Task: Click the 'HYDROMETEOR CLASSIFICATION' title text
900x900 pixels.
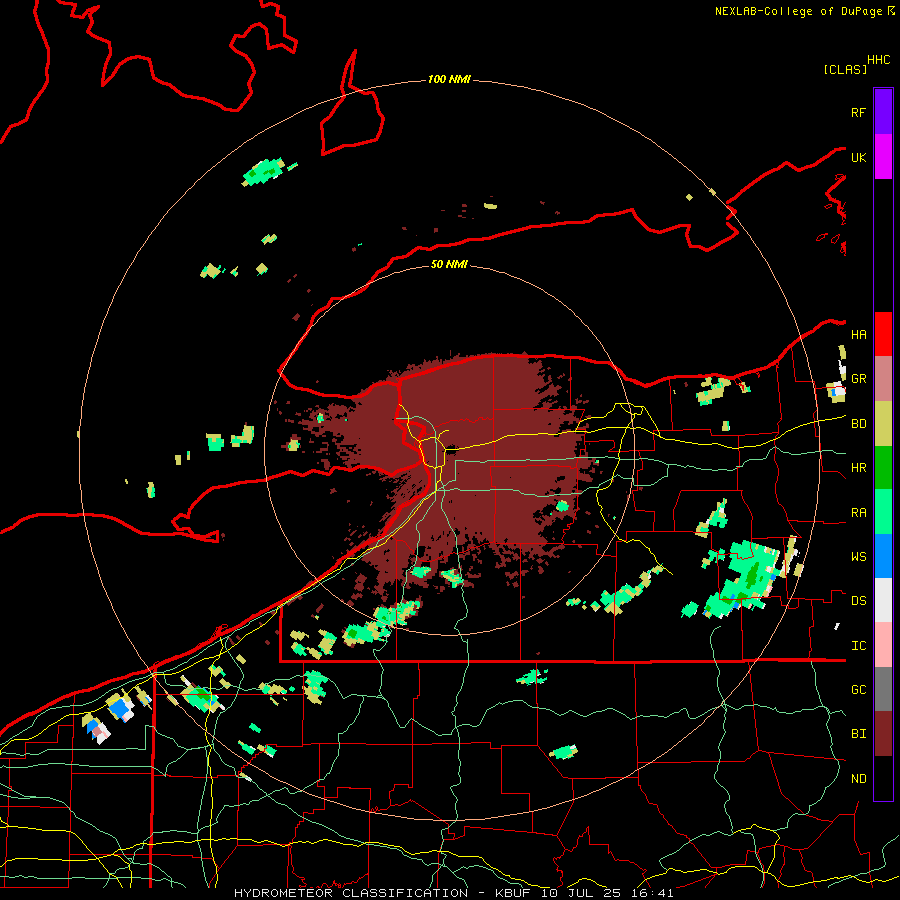Action: (351, 893)
